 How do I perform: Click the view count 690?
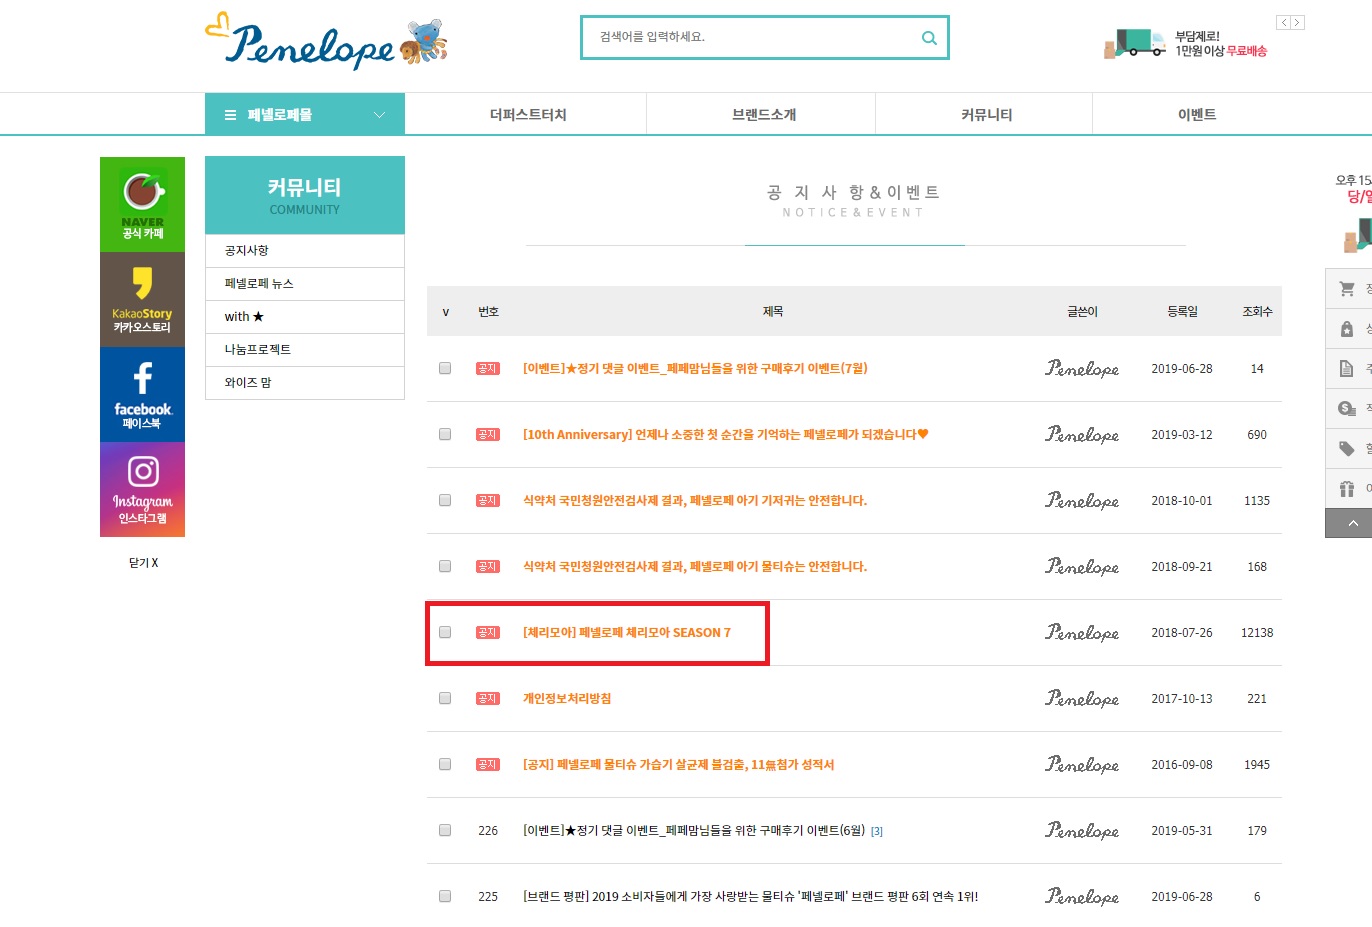[x=1257, y=434]
